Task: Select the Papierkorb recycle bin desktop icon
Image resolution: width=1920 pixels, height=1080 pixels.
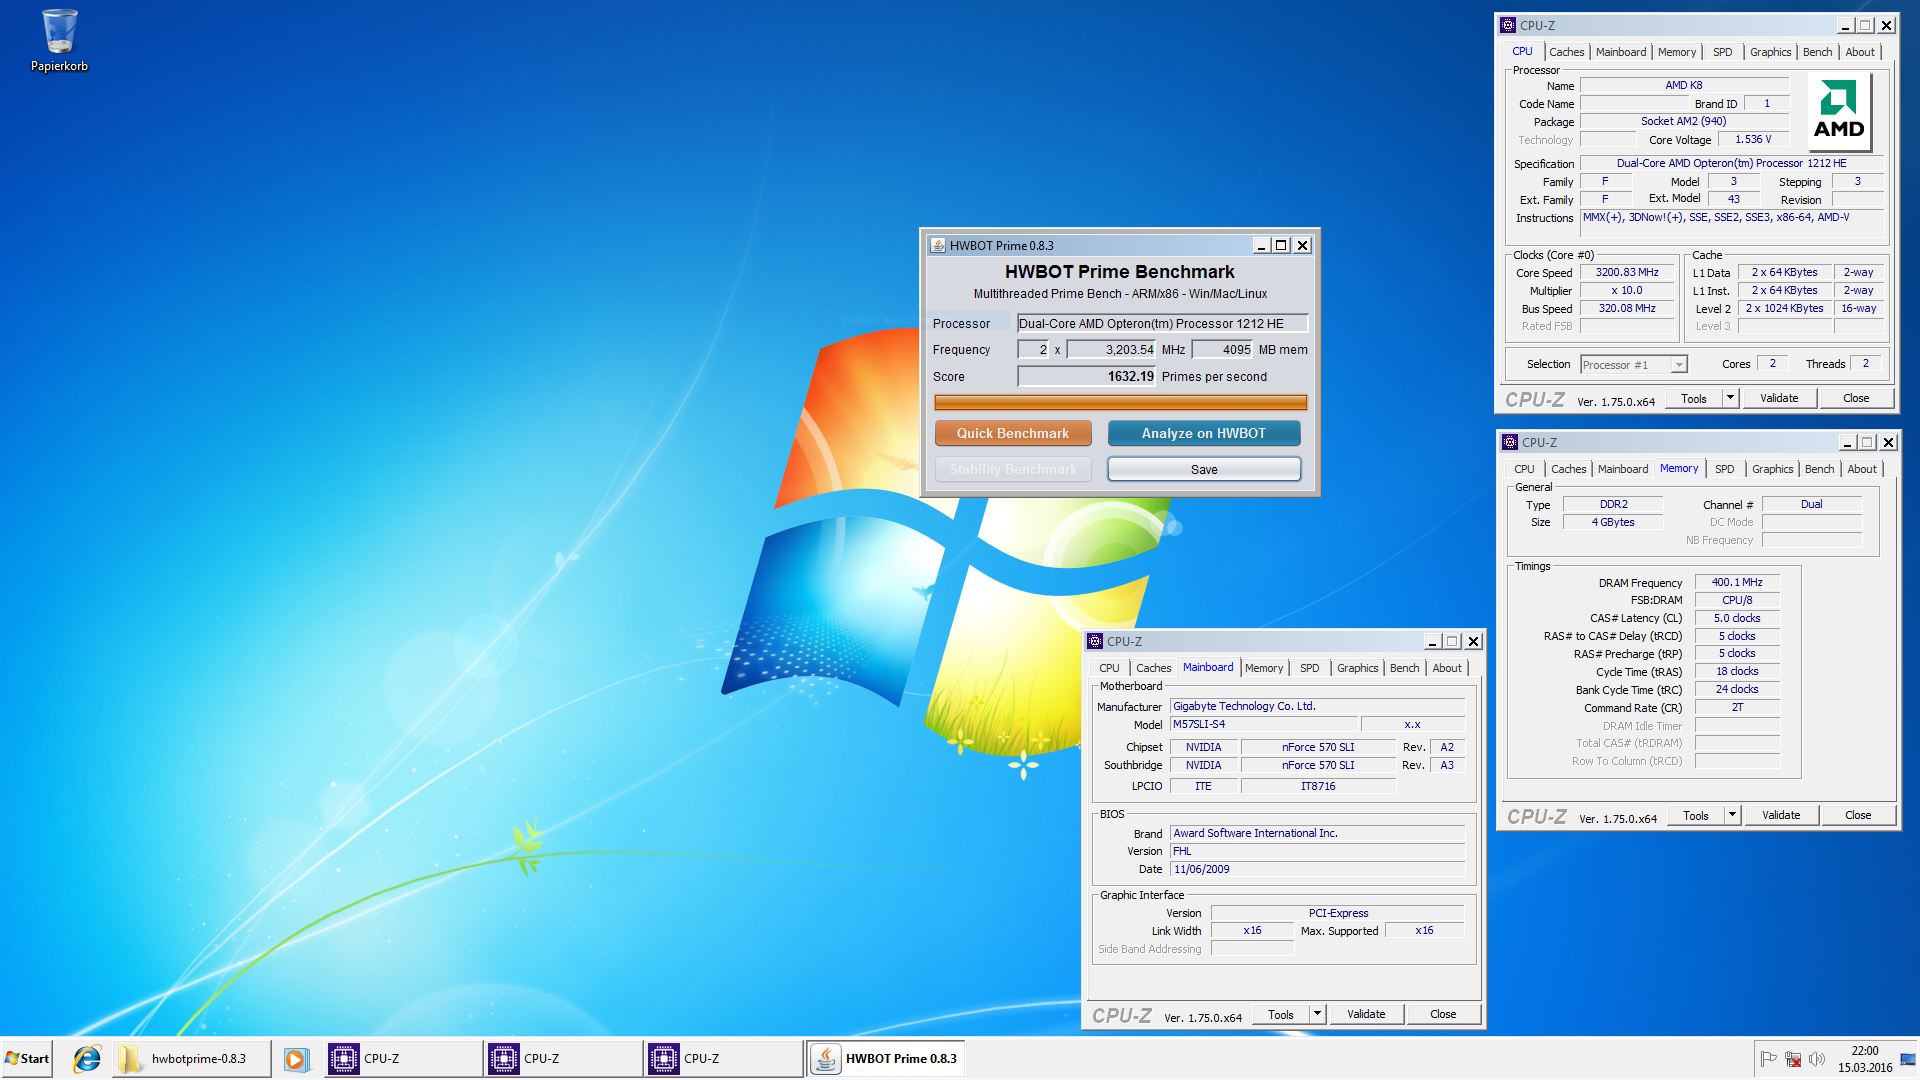Action: pyautogui.click(x=59, y=40)
